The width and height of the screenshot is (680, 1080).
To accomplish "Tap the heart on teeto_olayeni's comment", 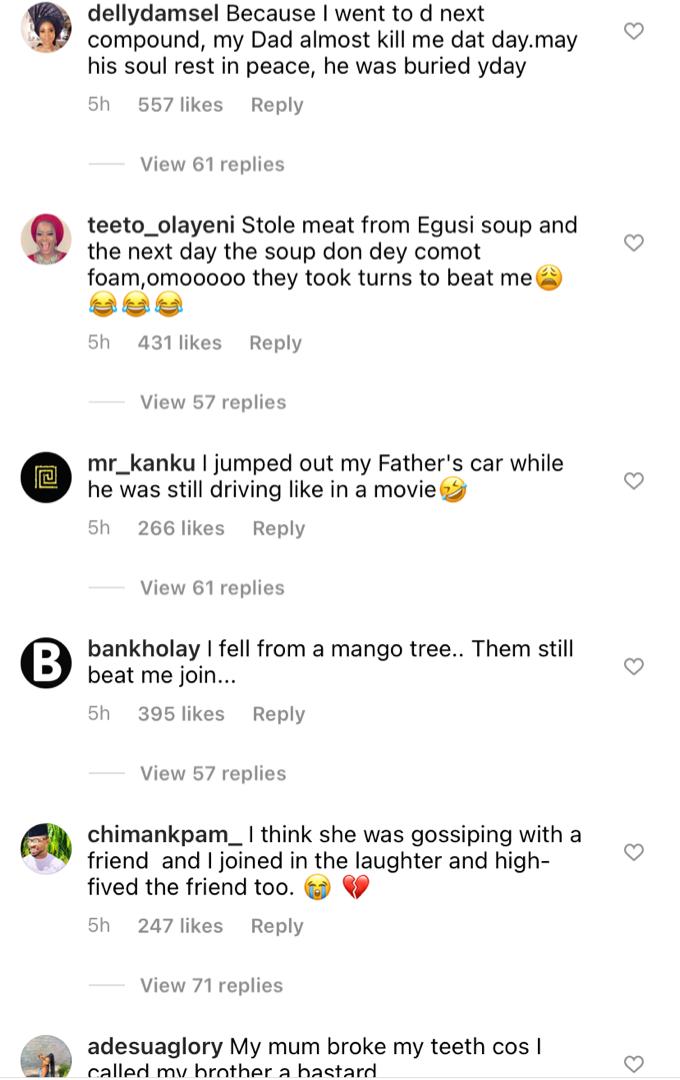I will coord(633,243).
